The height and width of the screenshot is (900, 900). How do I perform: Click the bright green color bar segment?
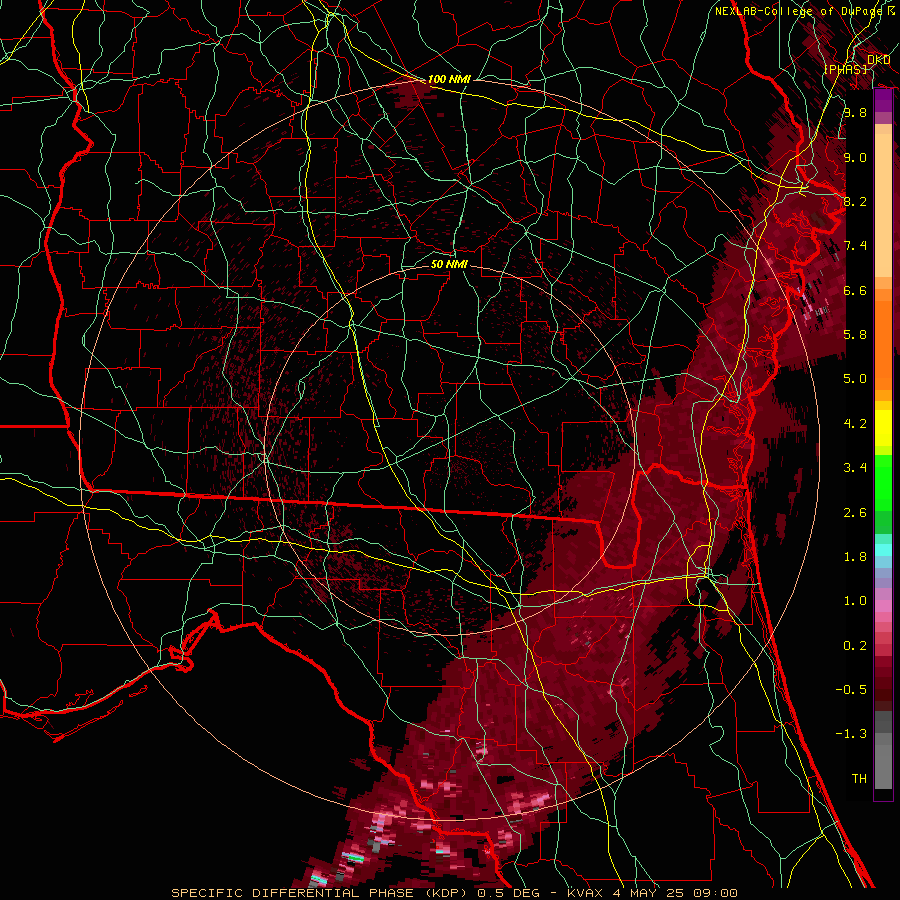coord(883,483)
